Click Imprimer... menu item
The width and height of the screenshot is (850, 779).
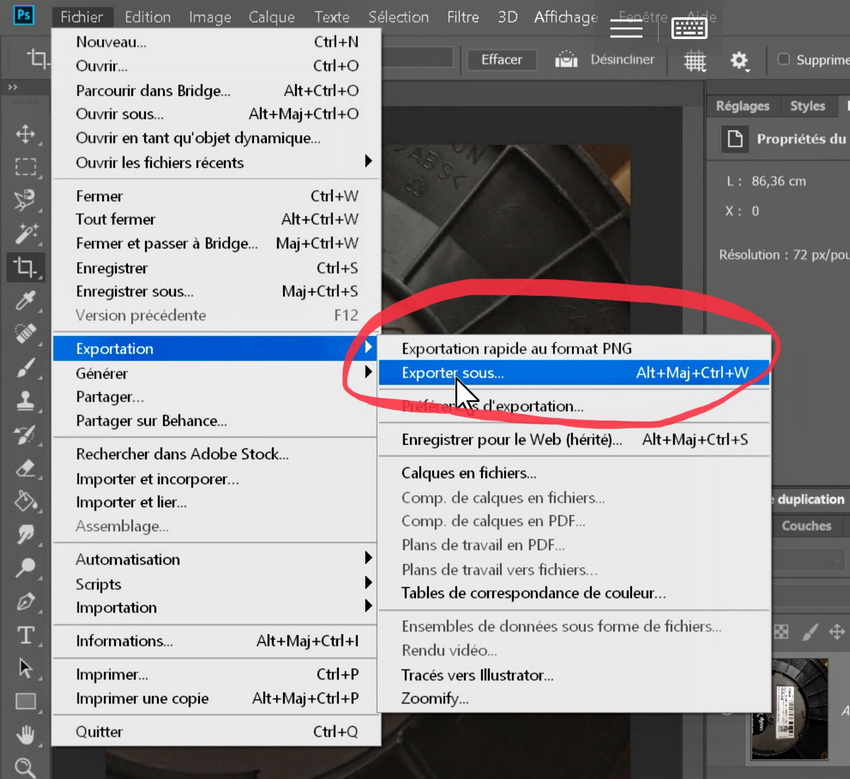click(216, 674)
